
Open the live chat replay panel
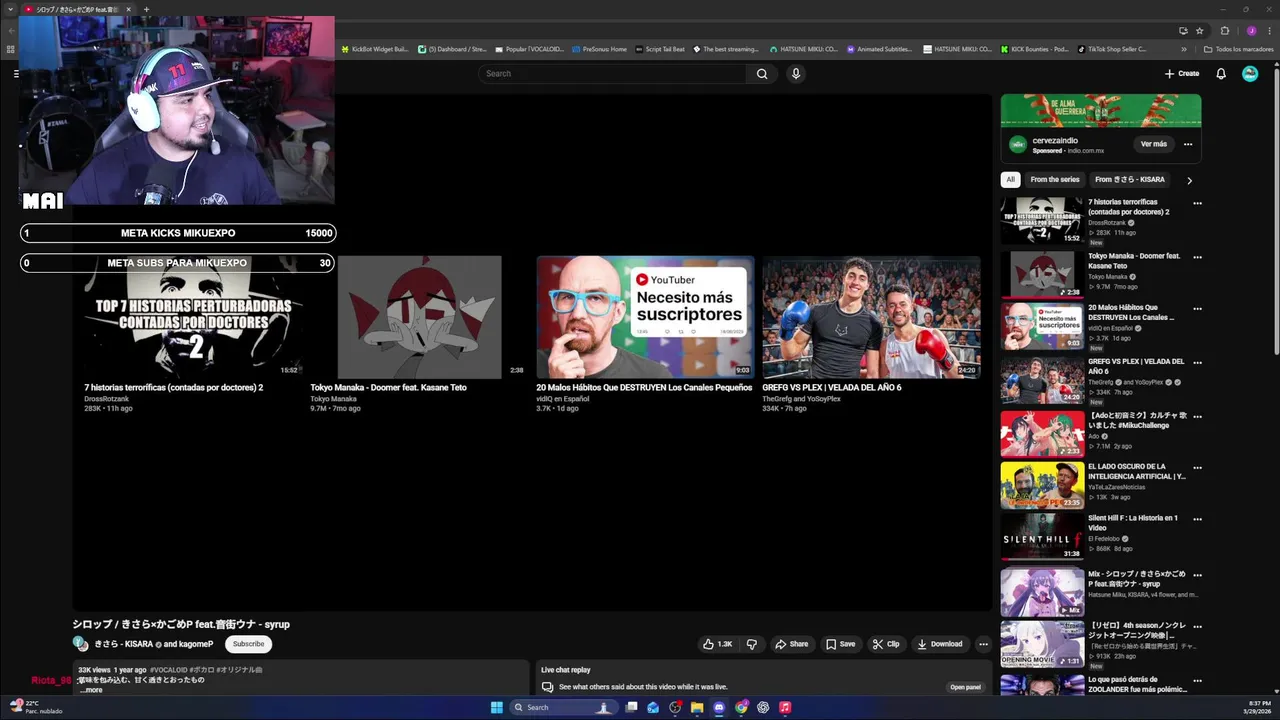point(965,687)
